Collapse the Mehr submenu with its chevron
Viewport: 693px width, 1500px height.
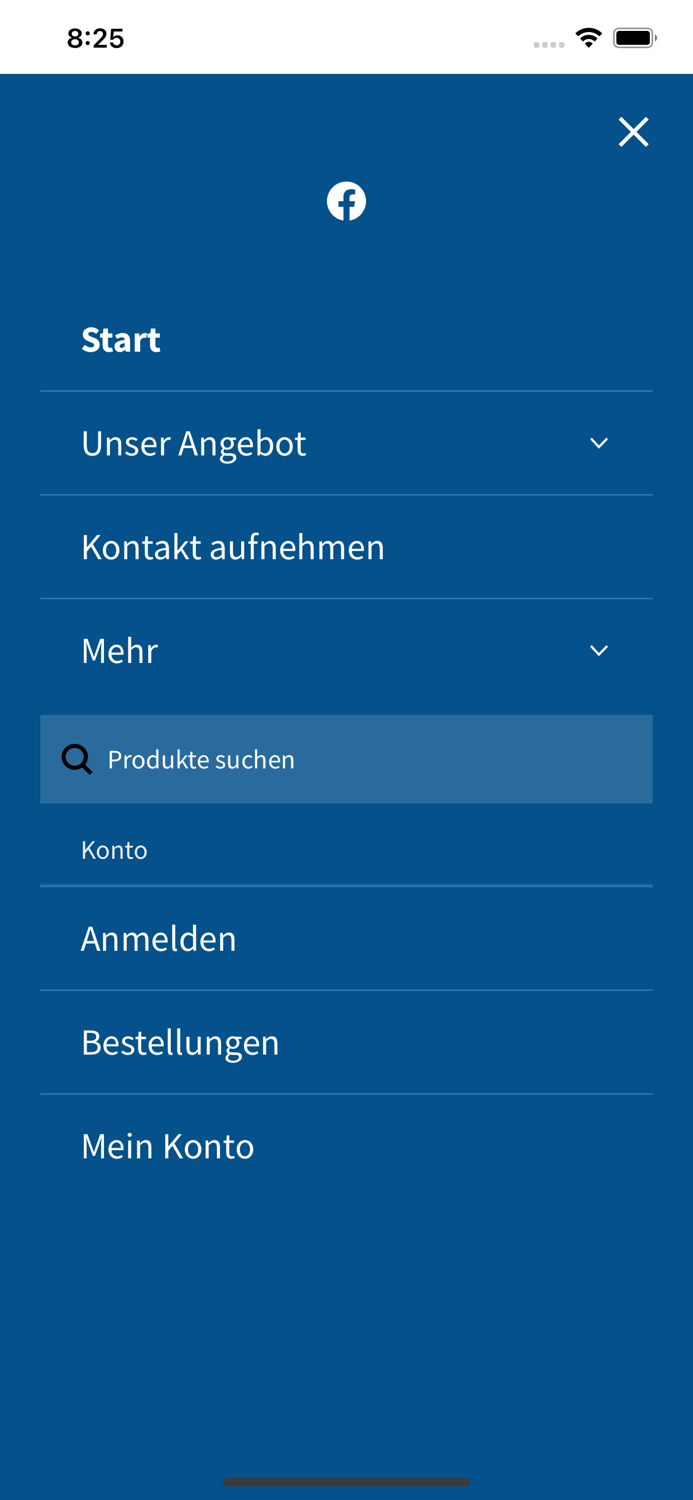pyautogui.click(x=599, y=649)
